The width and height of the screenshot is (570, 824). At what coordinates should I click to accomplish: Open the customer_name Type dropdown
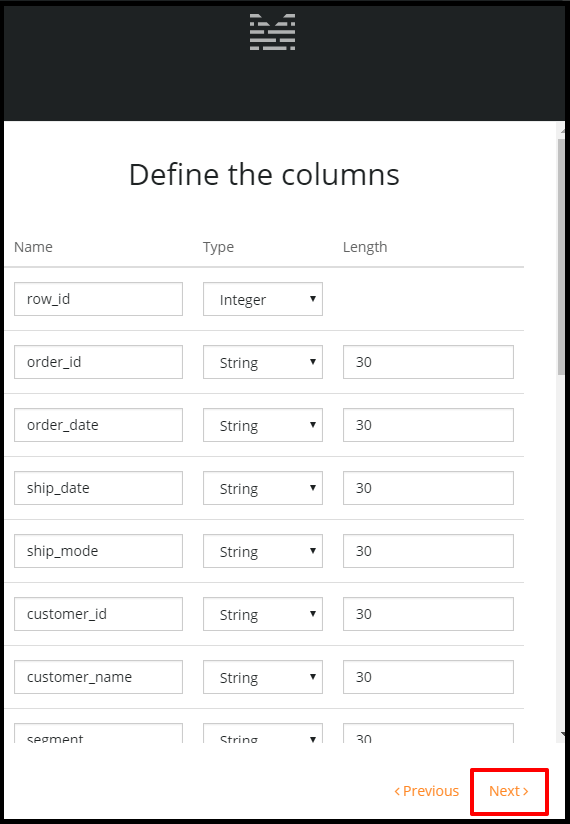click(x=263, y=677)
